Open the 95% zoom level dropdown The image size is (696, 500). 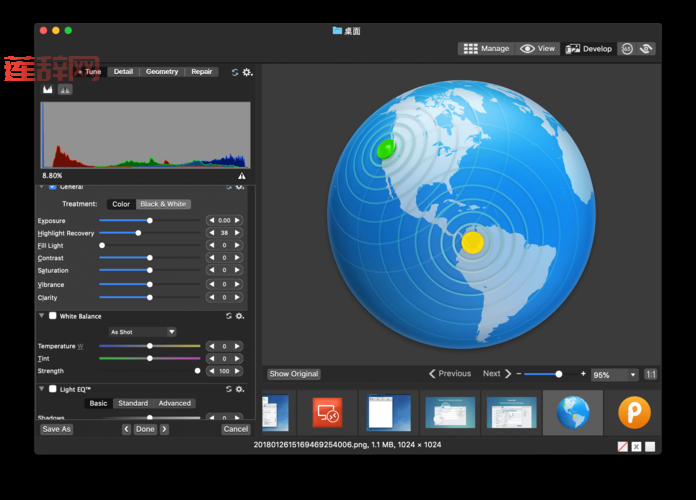(614, 375)
